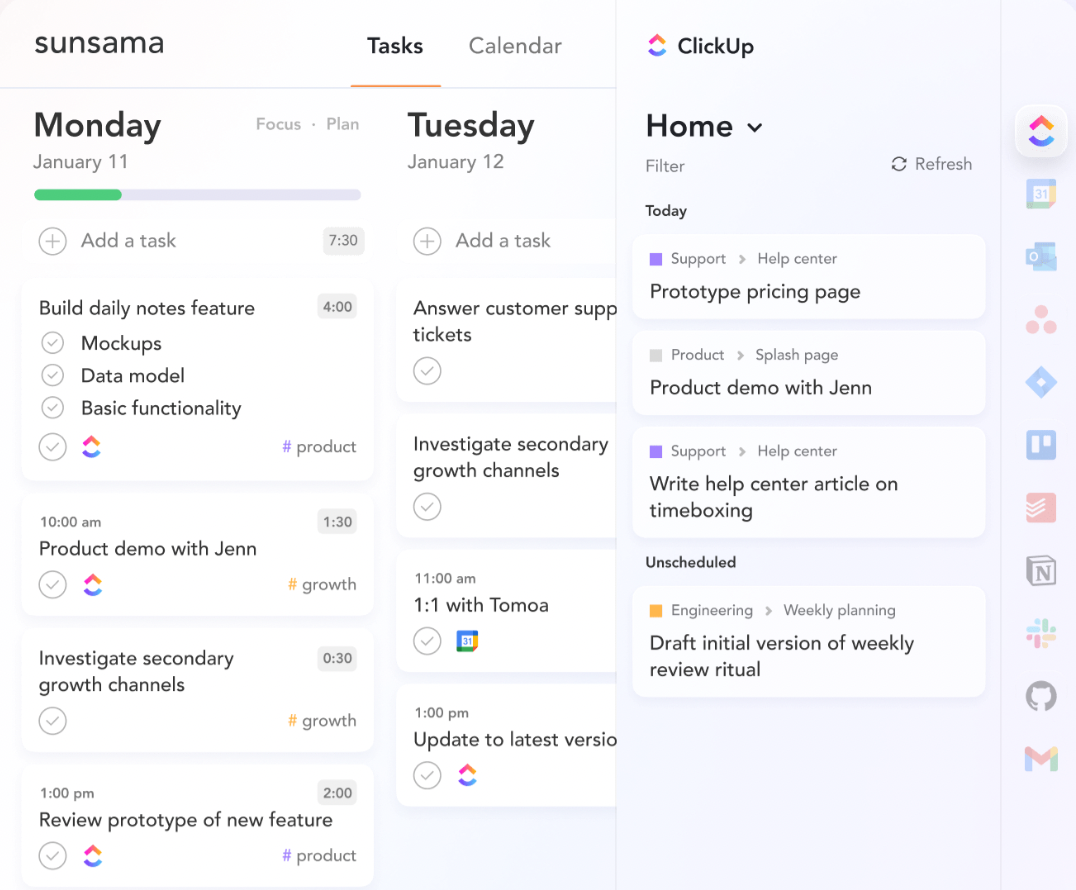Viewport: 1076px width, 890px height.
Task: Check off the Data model subtask
Action: (x=53, y=375)
